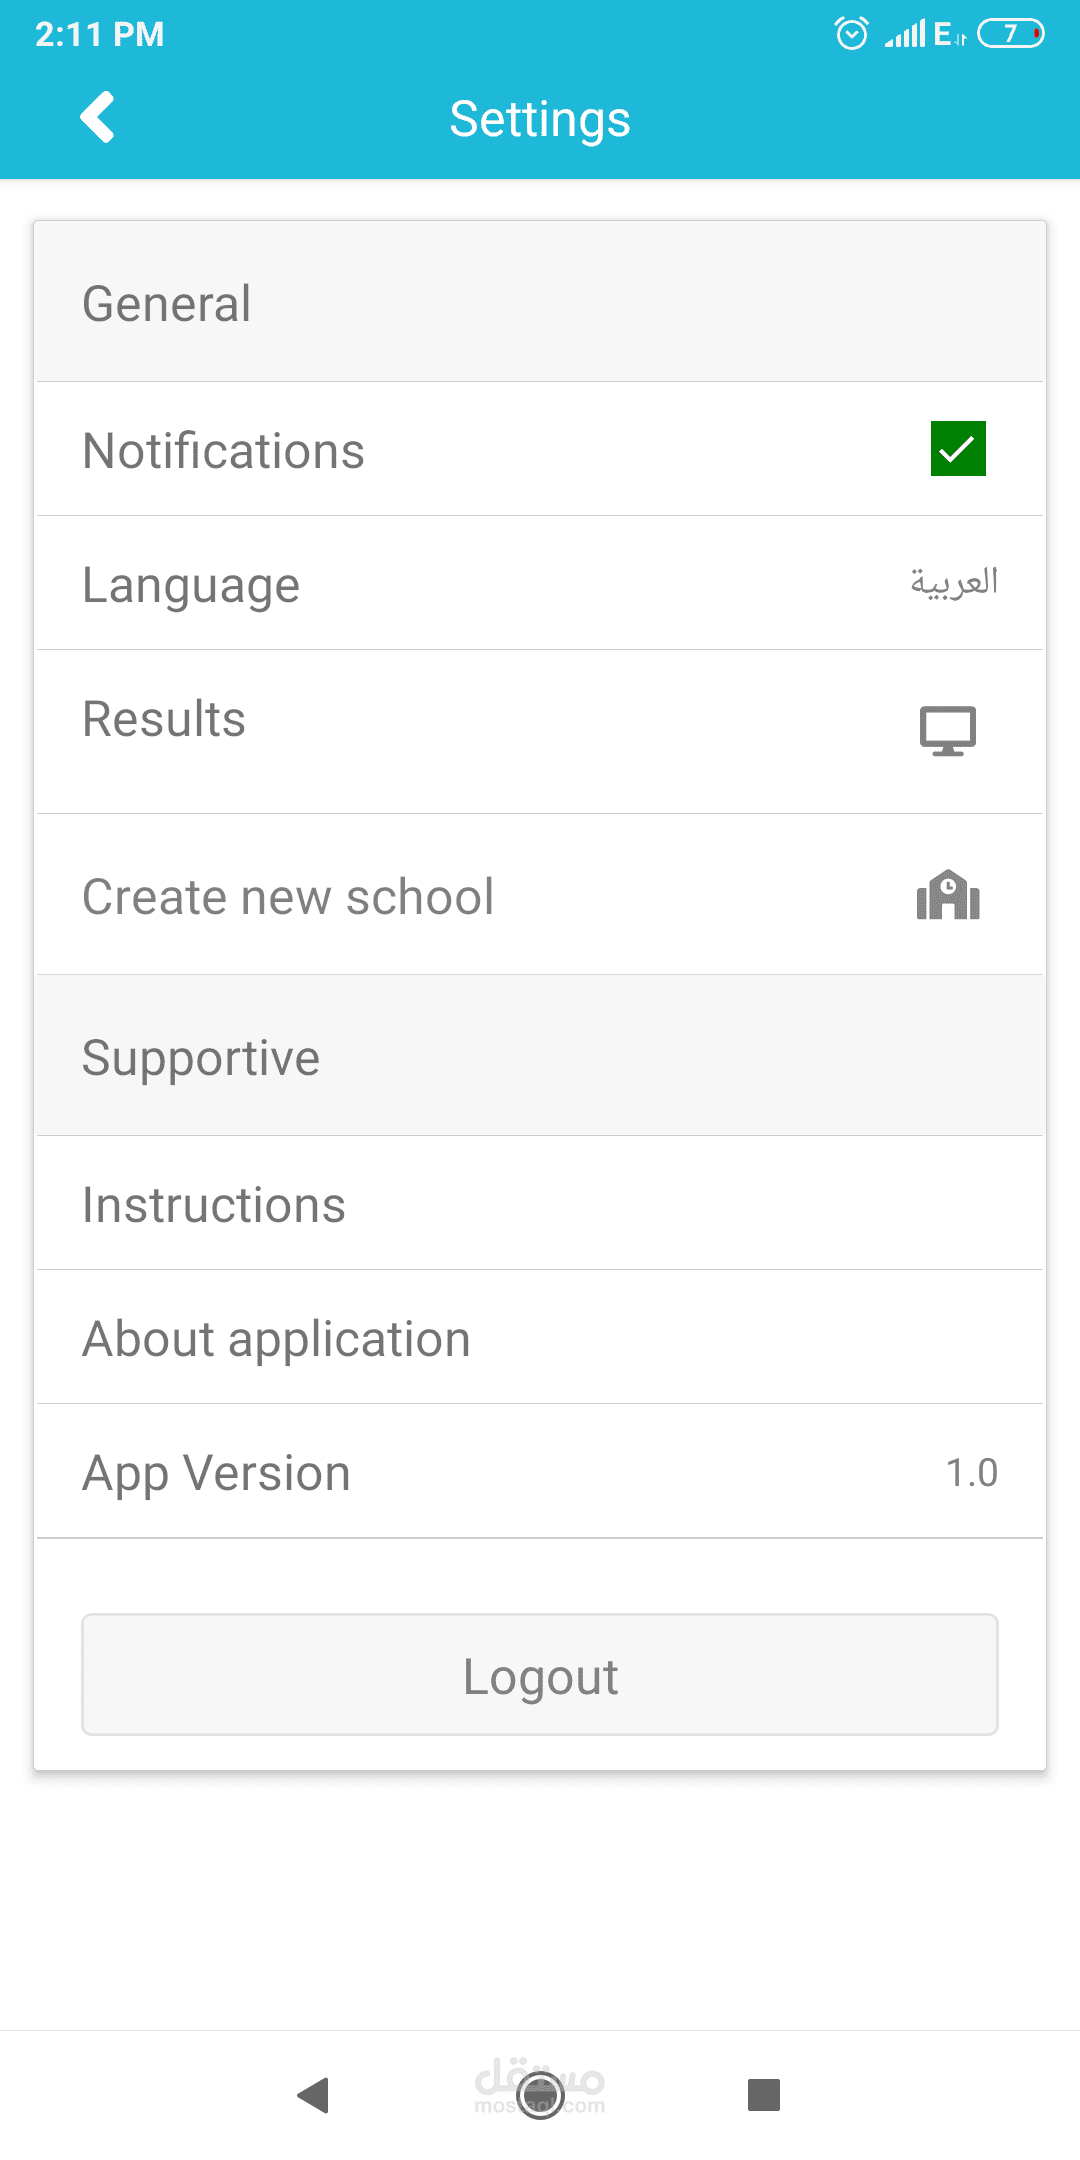The width and height of the screenshot is (1080, 2160).
Task: Disable the Notifications green checkbox
Action: [958, 449]
